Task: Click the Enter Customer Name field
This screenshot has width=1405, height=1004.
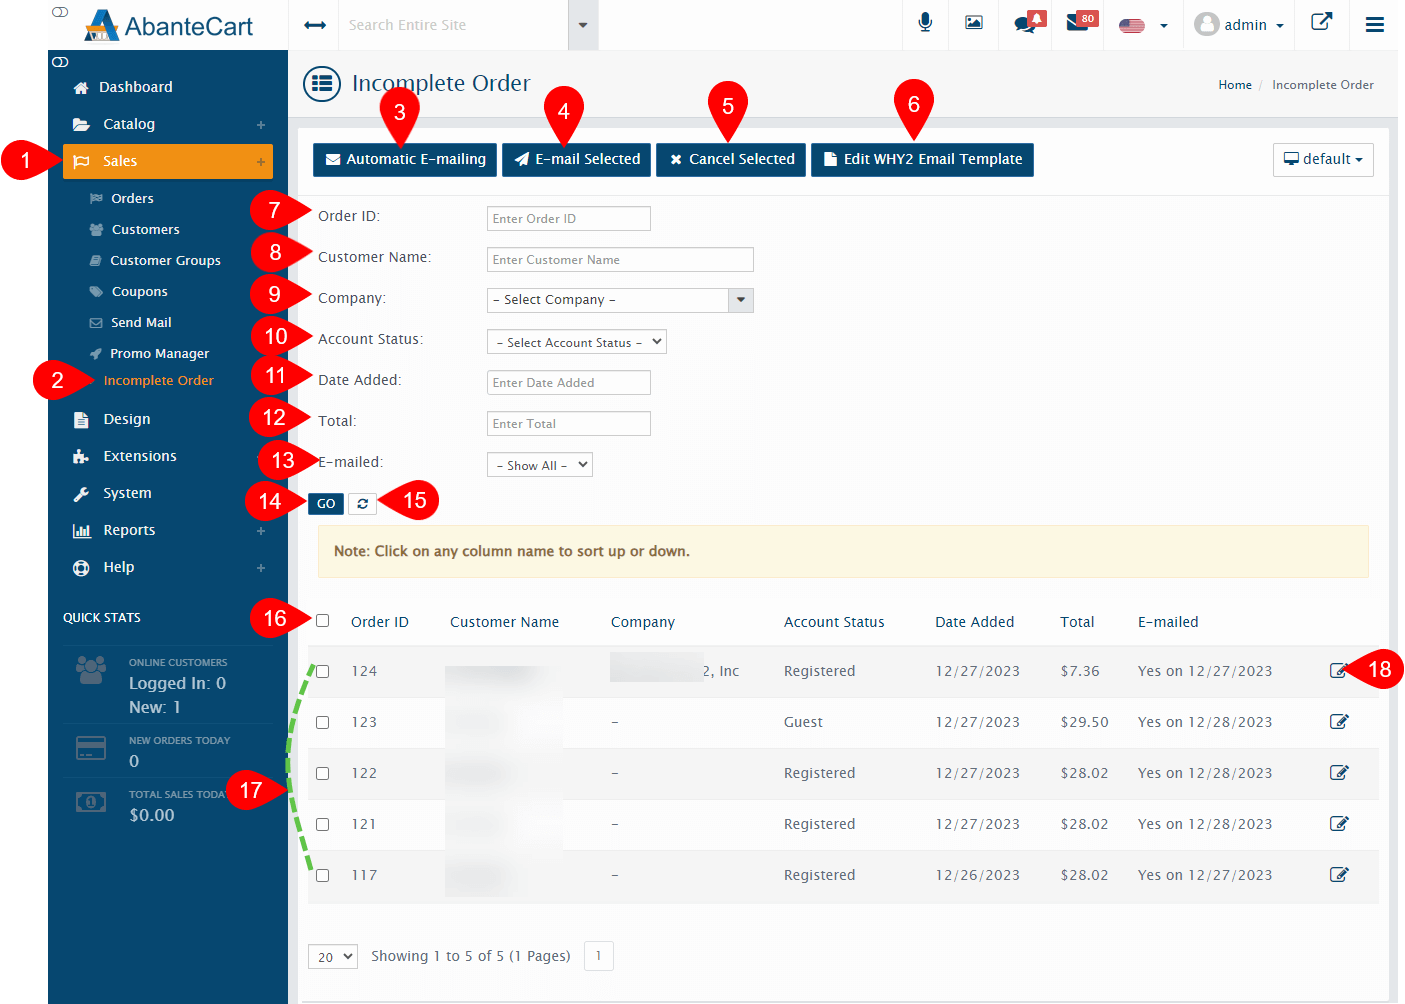Action: (x=619, y=260)
